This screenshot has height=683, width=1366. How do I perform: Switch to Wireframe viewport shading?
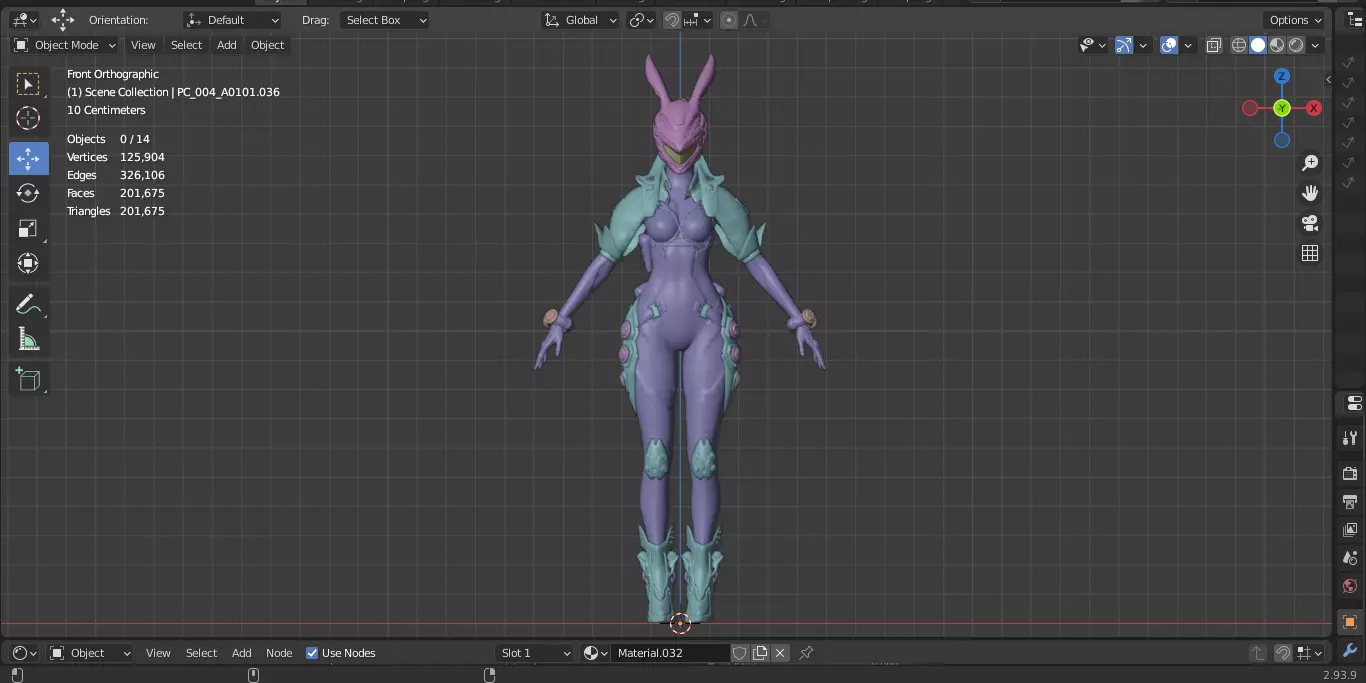(x=1239, y=45)
